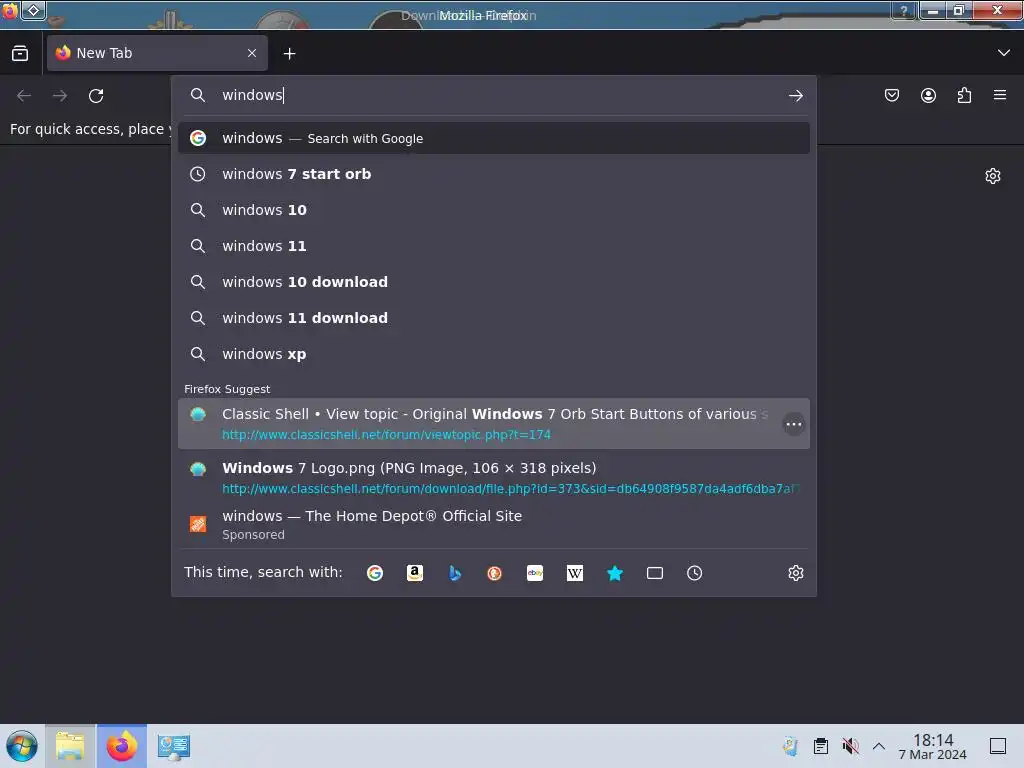Reload the current page

point(96,96)
